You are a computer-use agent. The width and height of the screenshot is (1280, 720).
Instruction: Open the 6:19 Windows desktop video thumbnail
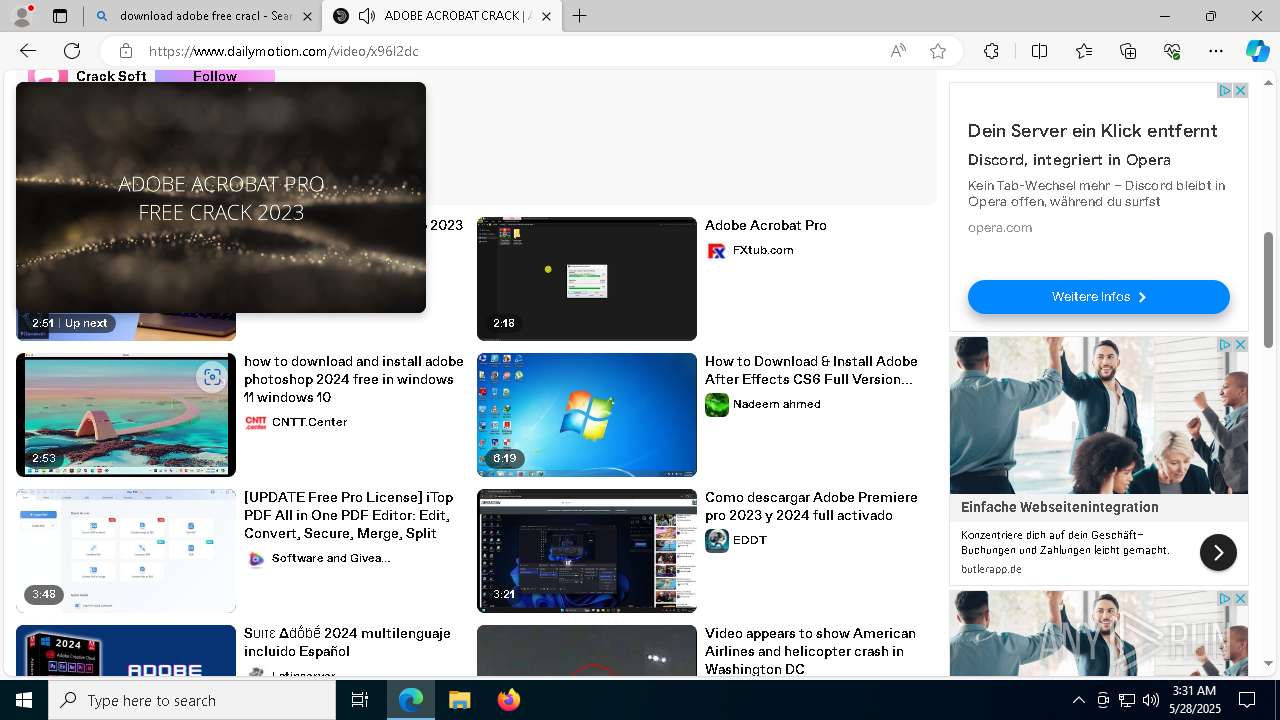587,415
